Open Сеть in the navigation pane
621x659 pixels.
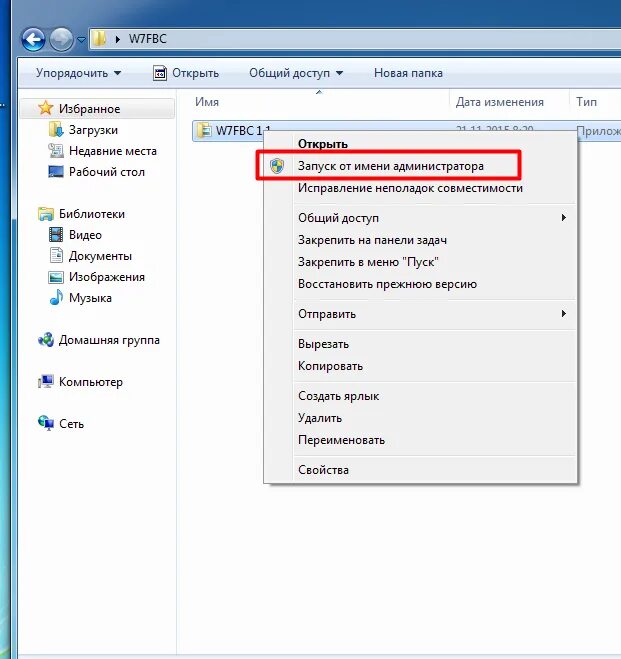click(x=71, y=424)
